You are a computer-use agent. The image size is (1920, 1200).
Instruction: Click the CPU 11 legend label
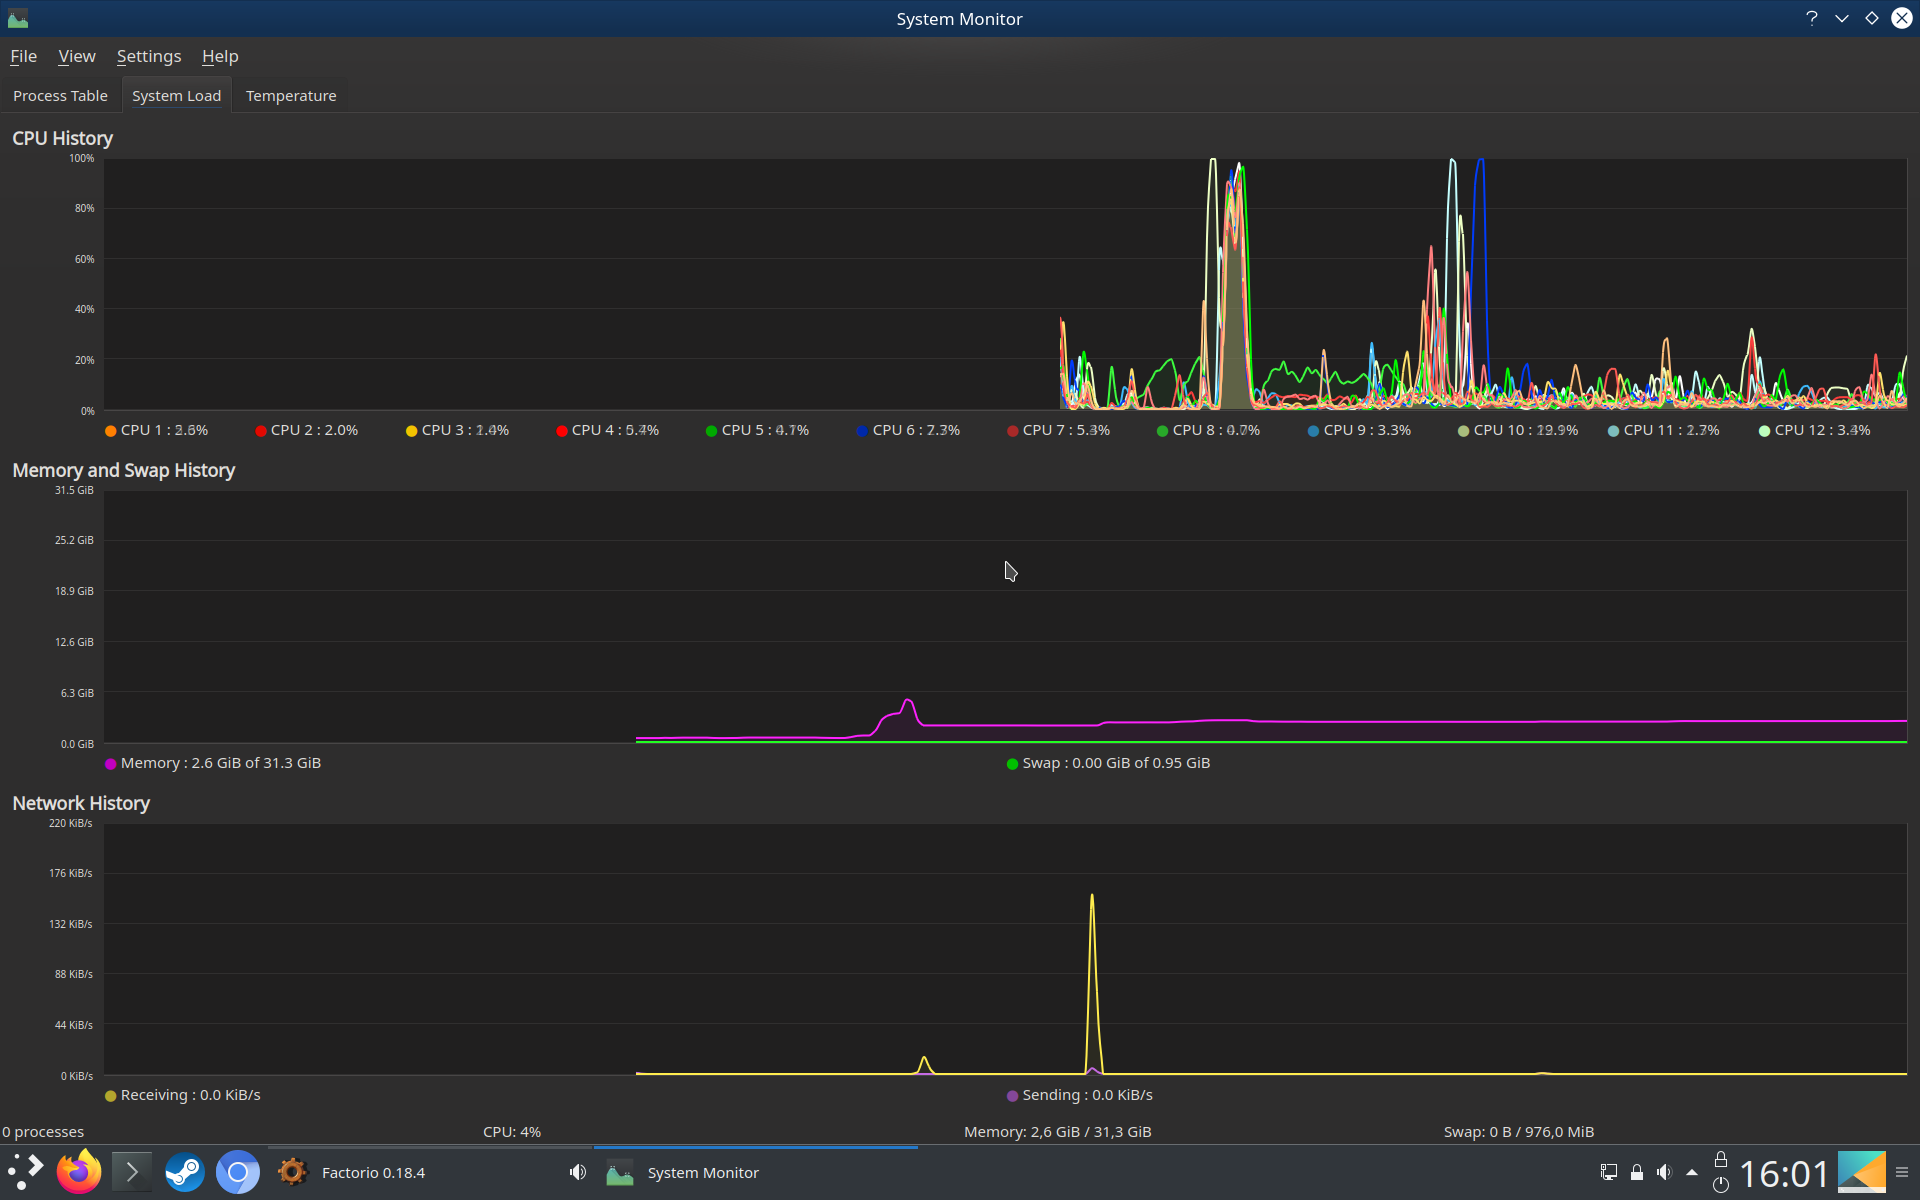click(x=1671, y=430)
